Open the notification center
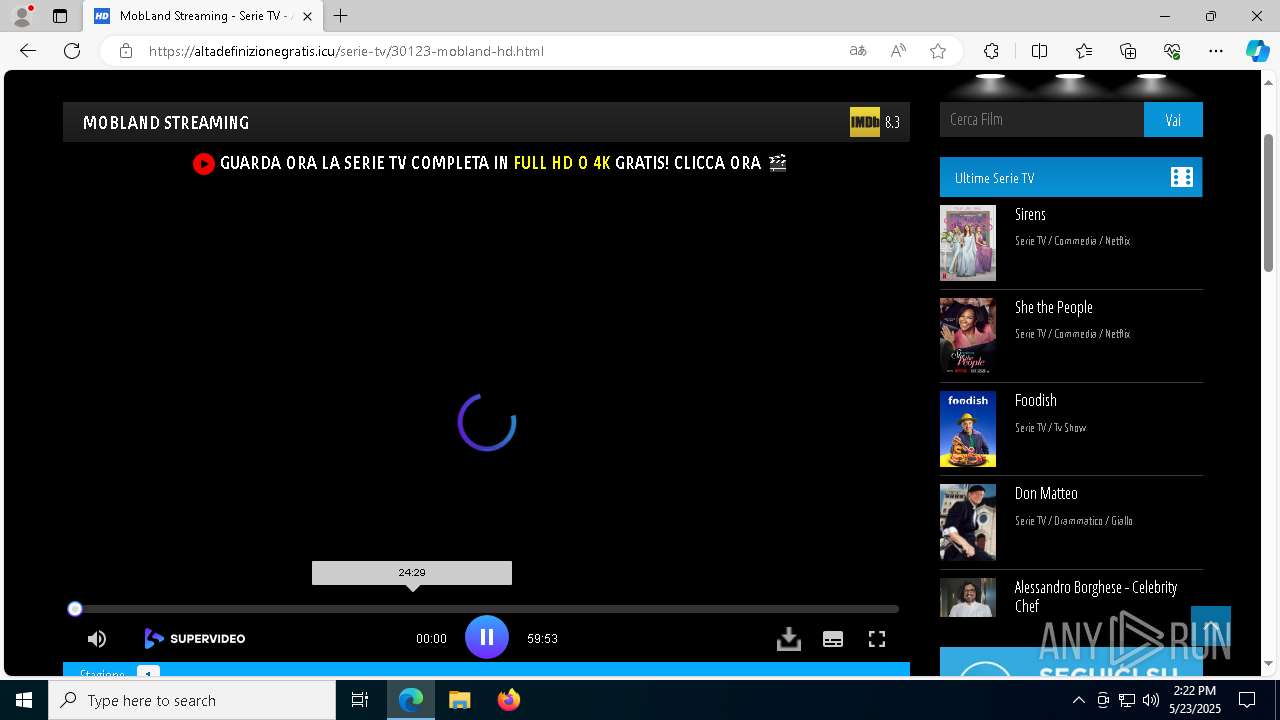The height and width of the screenshot is (720, 1280). coord(1247,700)
